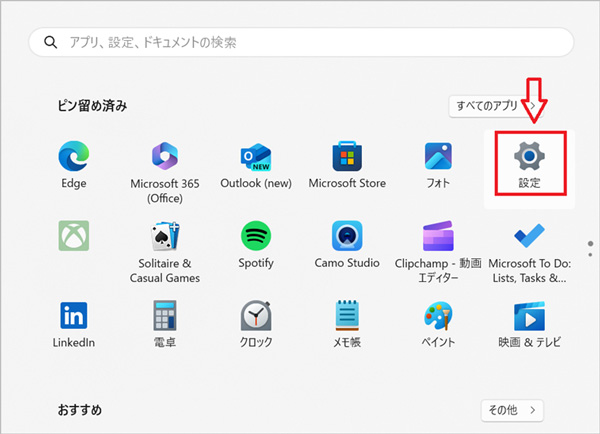Open the ペイント paint app
600x434 pixels.
pyautogui.click(x=438, y=315)
